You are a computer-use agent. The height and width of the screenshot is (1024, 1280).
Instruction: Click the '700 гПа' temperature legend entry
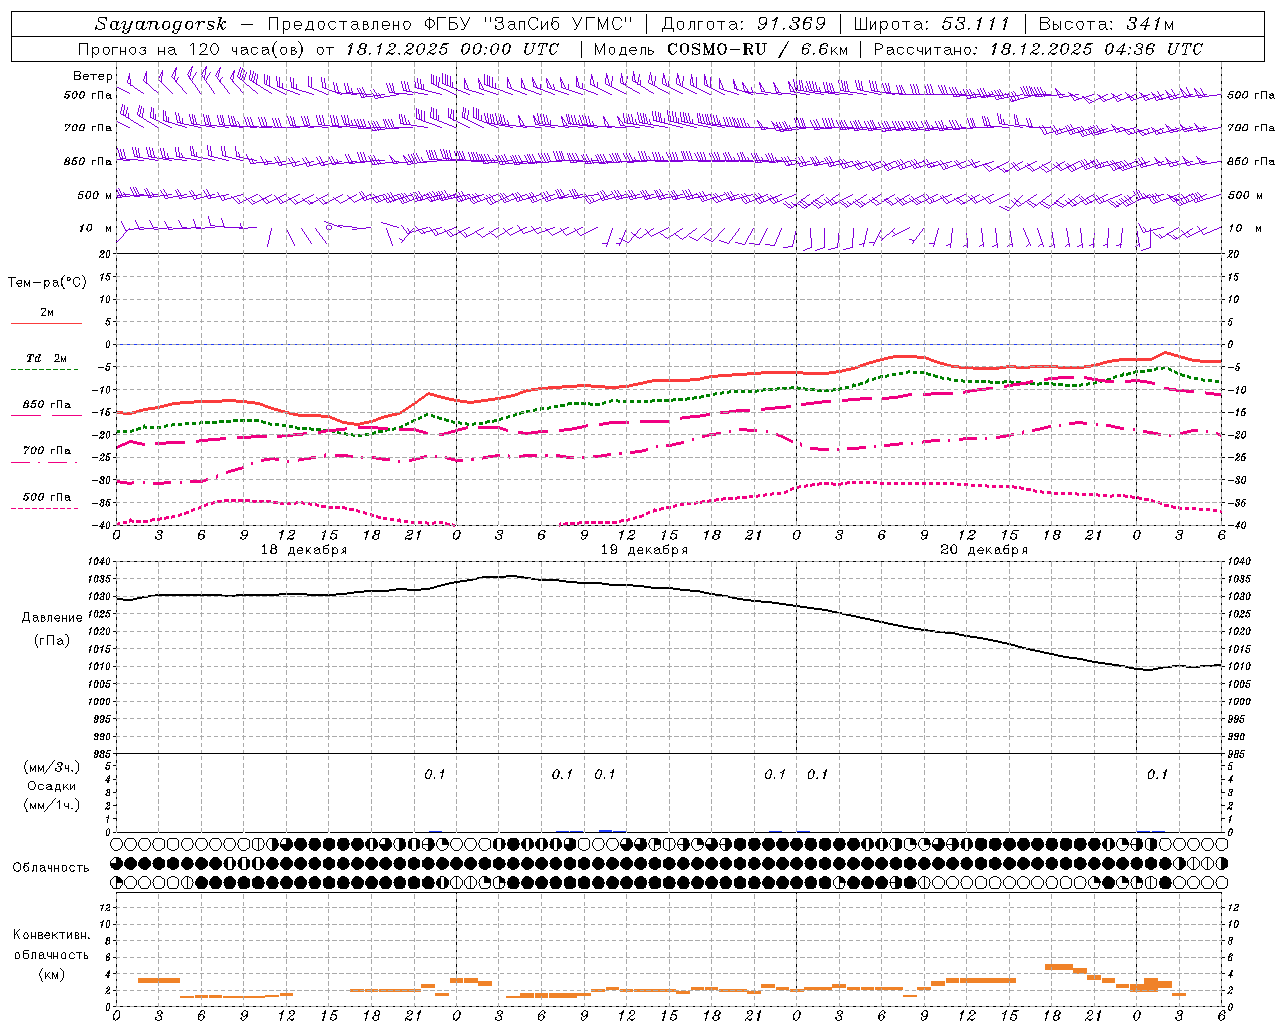point(46,451)
